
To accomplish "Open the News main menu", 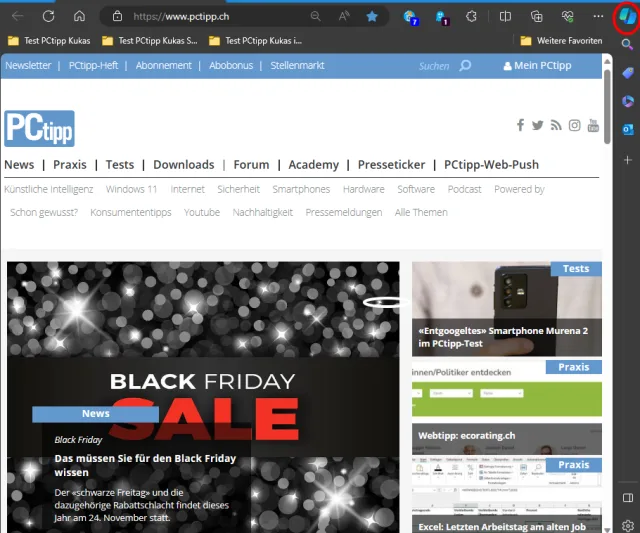I will pyautogui.click(x=19, y=164).
